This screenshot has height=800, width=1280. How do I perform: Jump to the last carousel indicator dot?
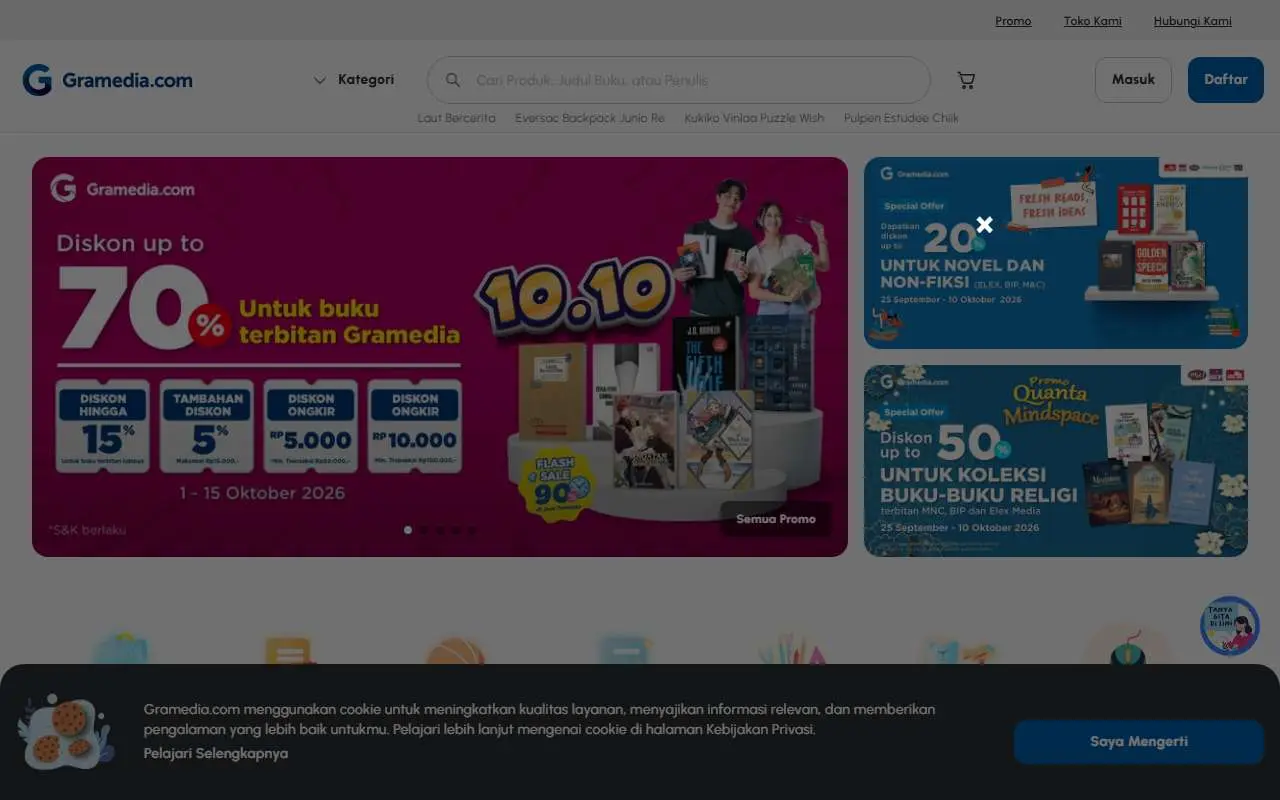pos(472,530)
